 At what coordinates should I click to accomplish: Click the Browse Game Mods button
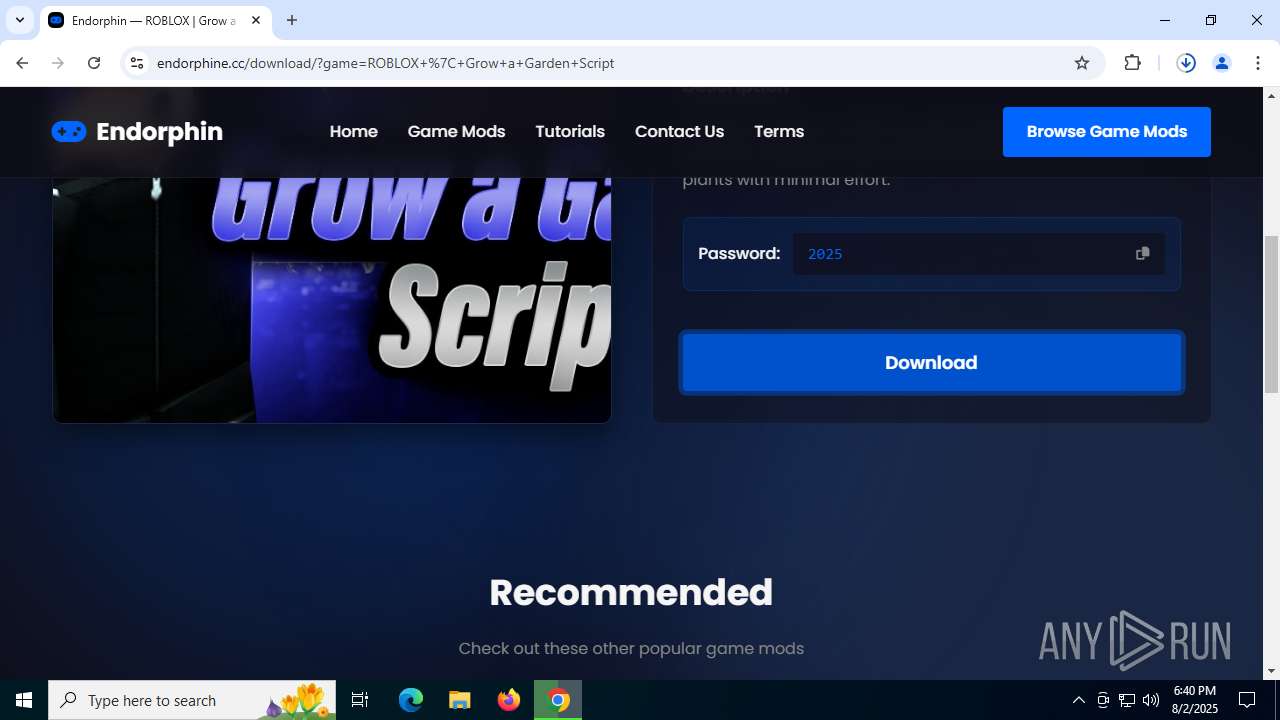click(x=1107, y=132)
